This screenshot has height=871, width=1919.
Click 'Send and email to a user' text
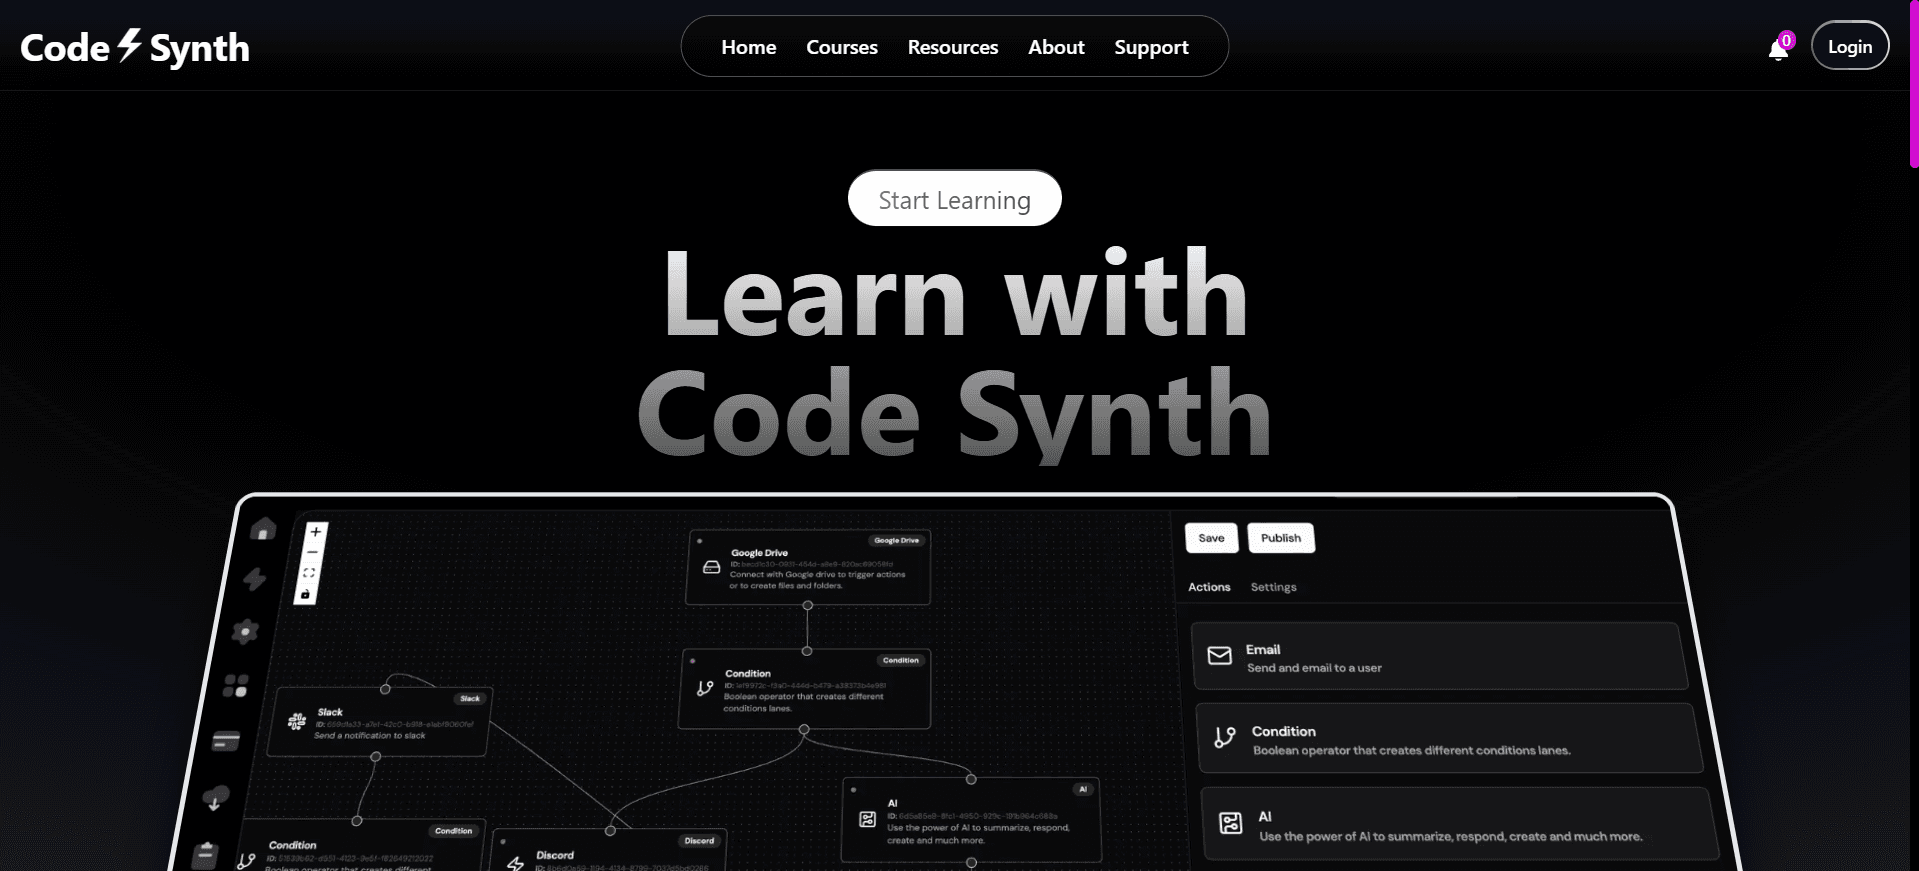1314,668
